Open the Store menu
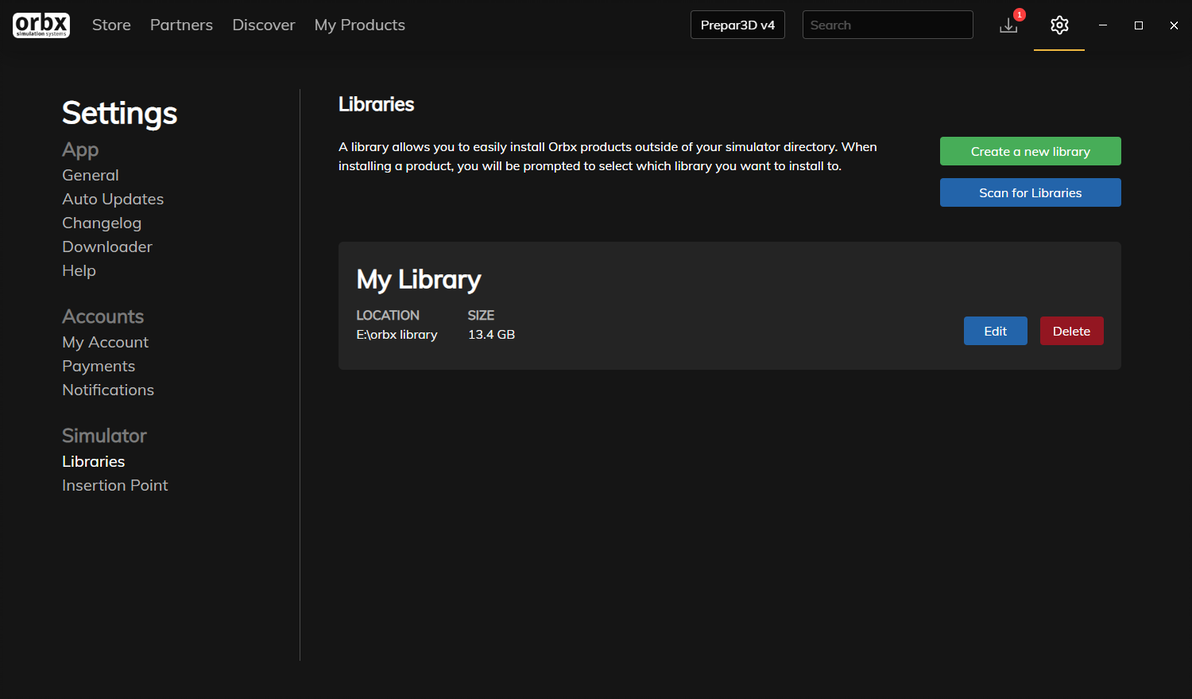This screenshot has height=699, width=1192. click(111, 25)
